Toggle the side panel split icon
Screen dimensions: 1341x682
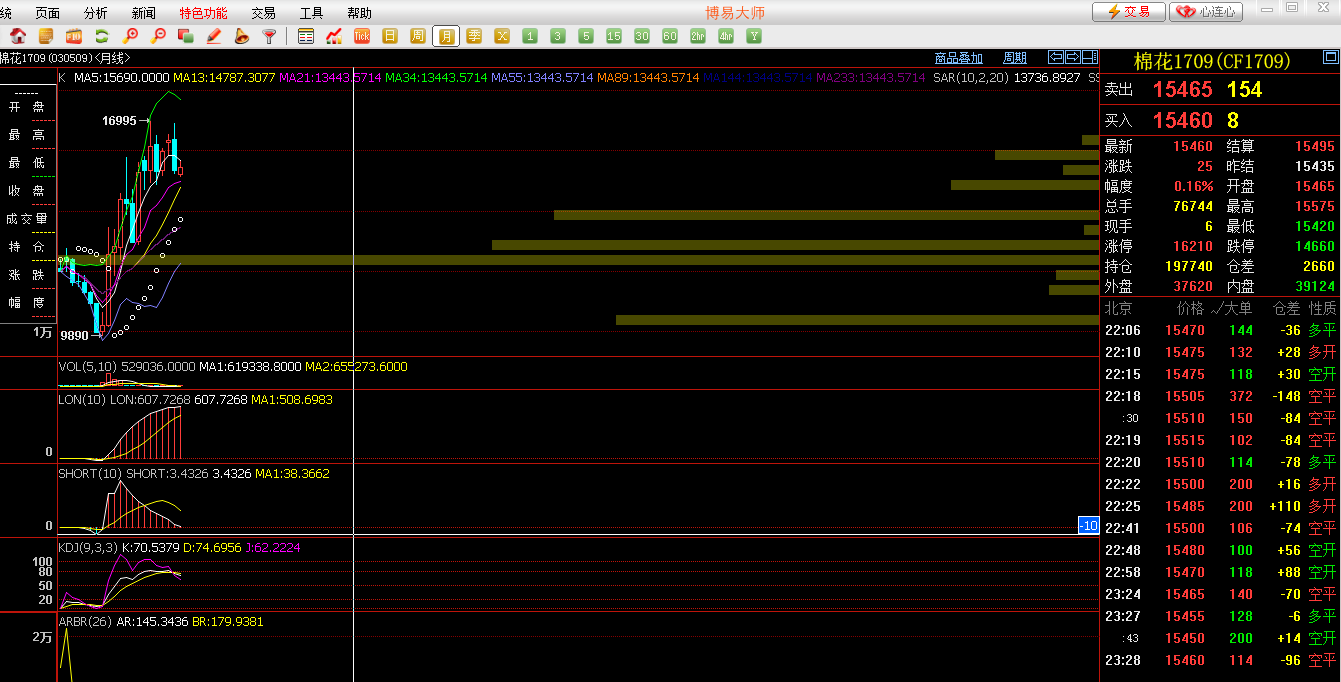pyautogui.click(x=1091, y=57)
